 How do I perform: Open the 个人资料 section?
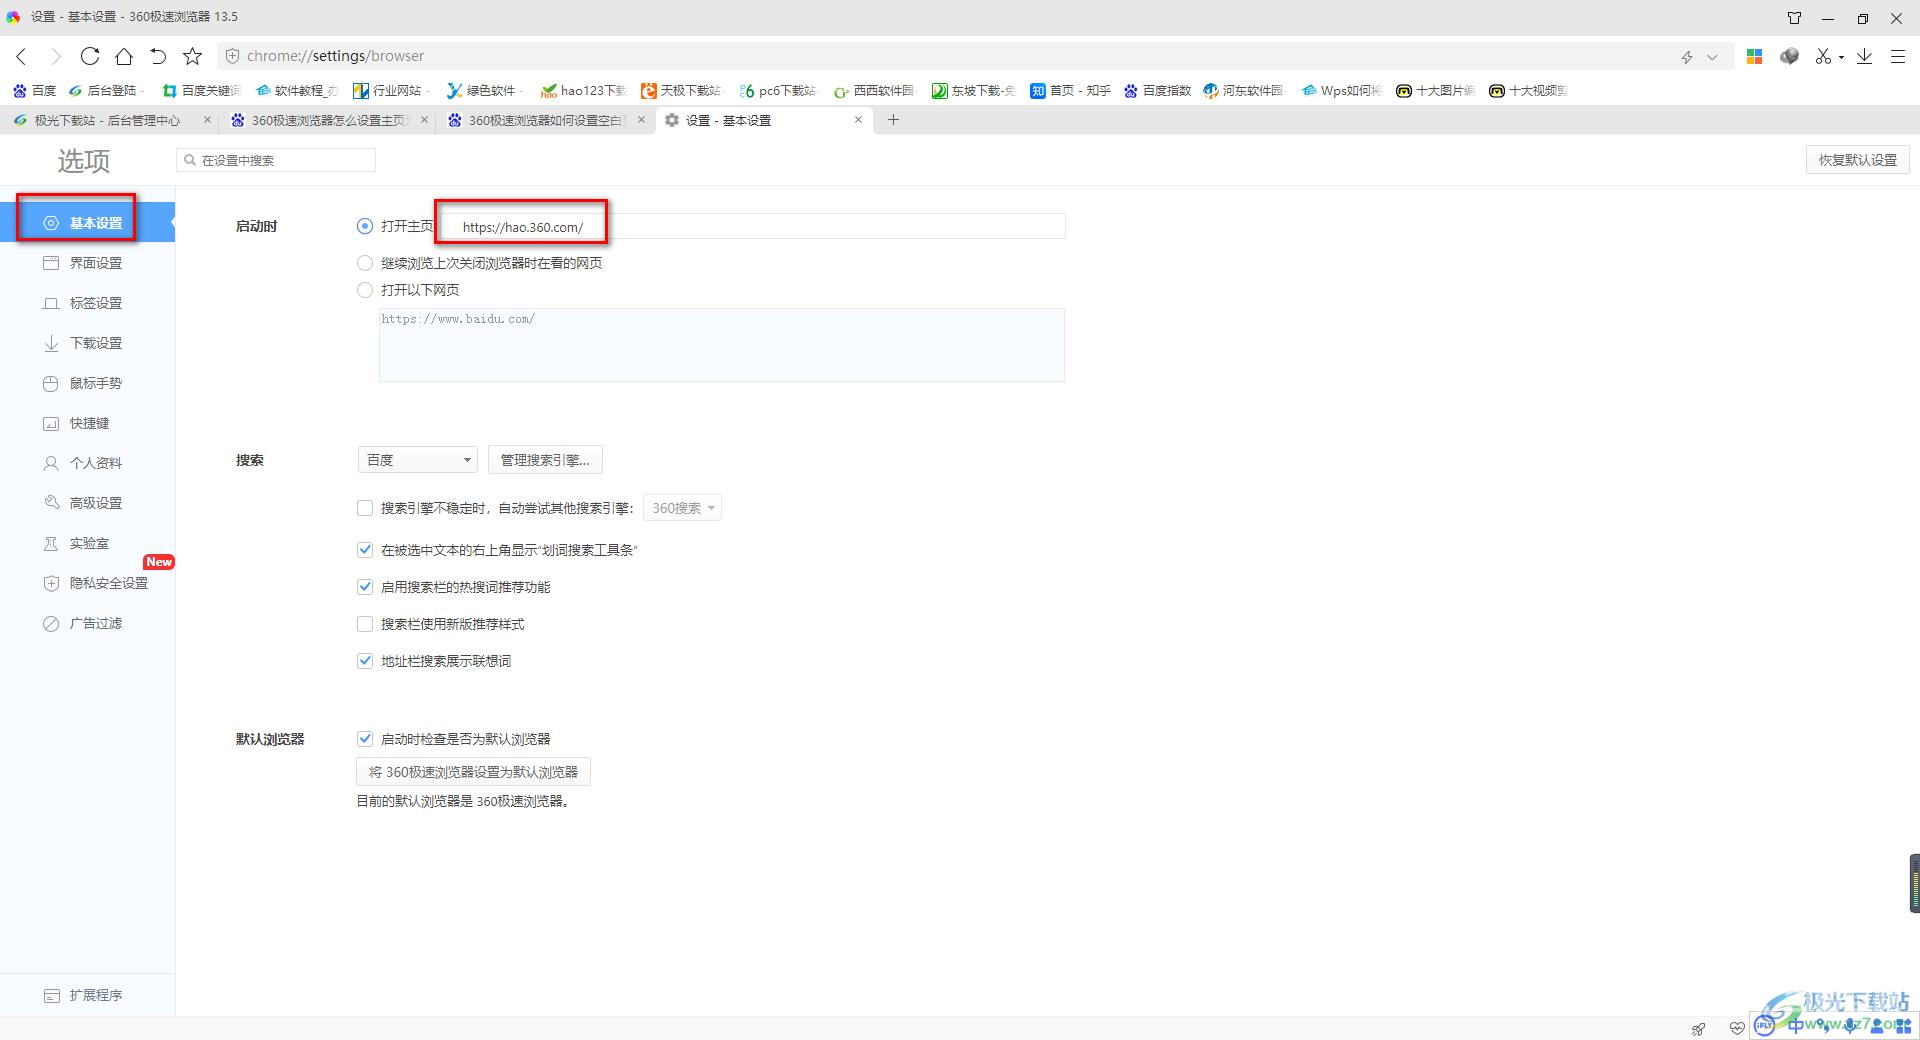[x=88, y=463]
